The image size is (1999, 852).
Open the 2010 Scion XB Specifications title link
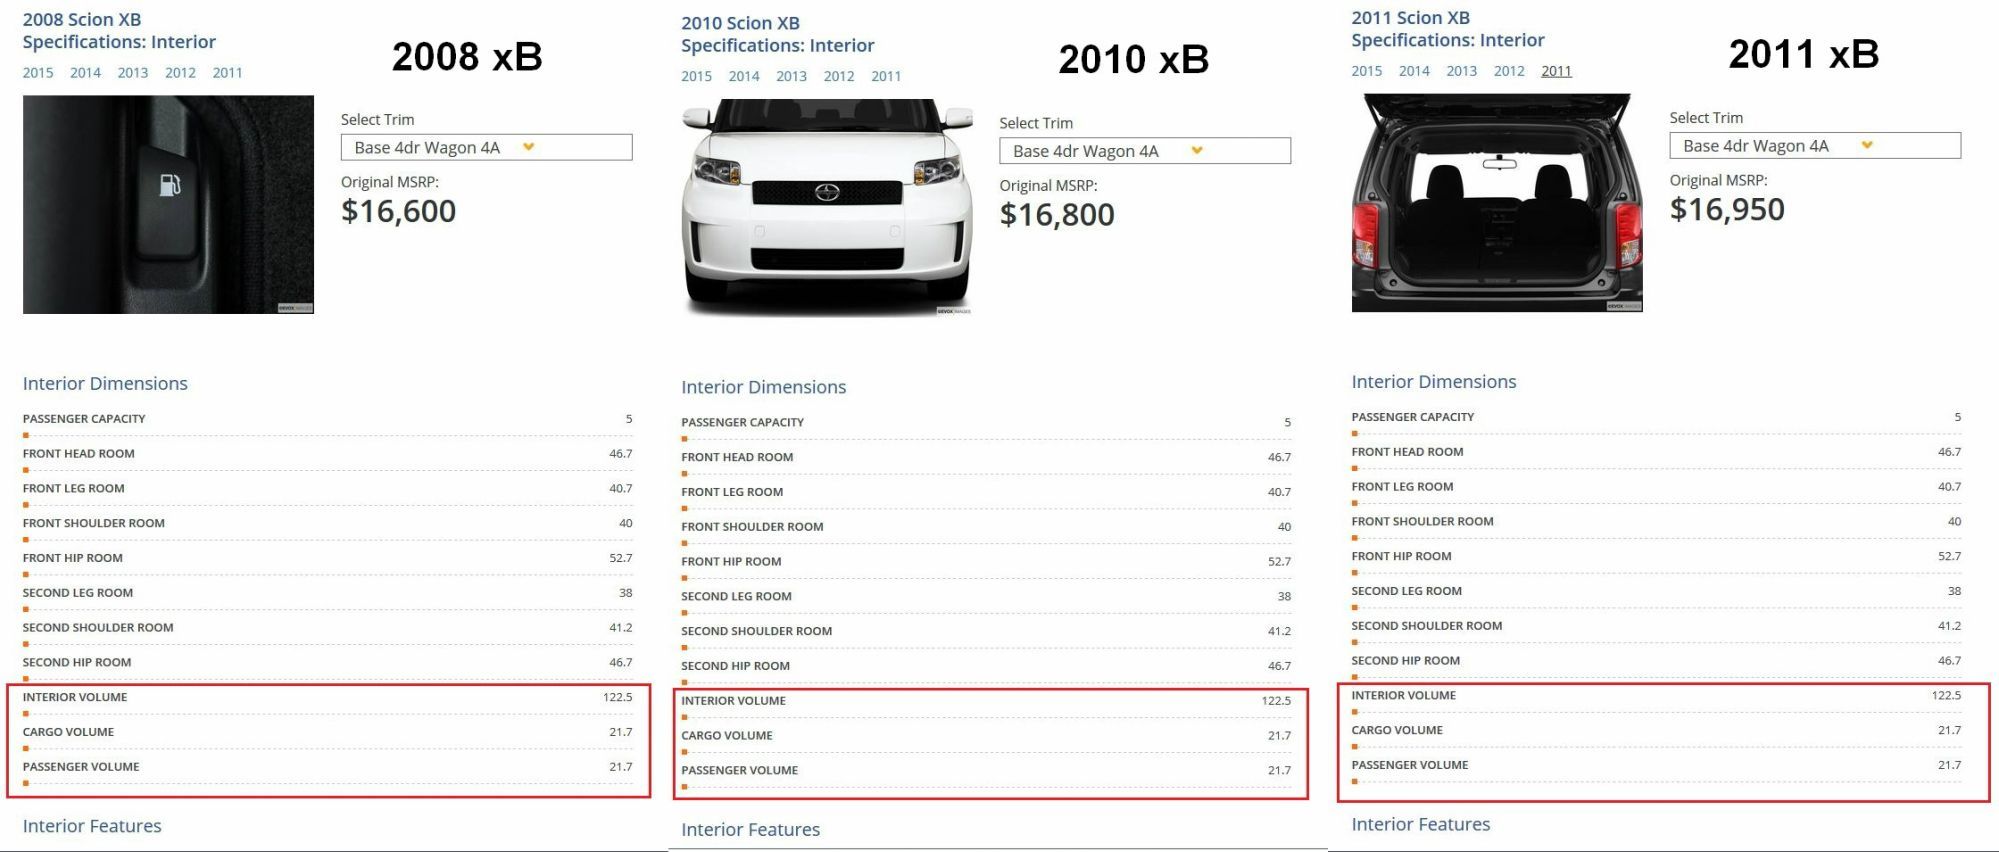(777, 34)
